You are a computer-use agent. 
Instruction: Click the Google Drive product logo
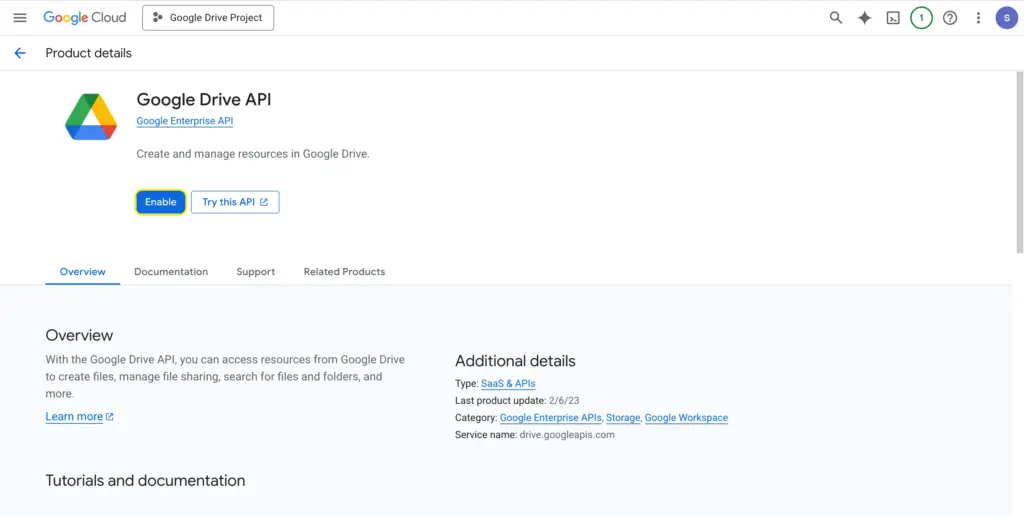pyautogui.click(x=91, y=116)
